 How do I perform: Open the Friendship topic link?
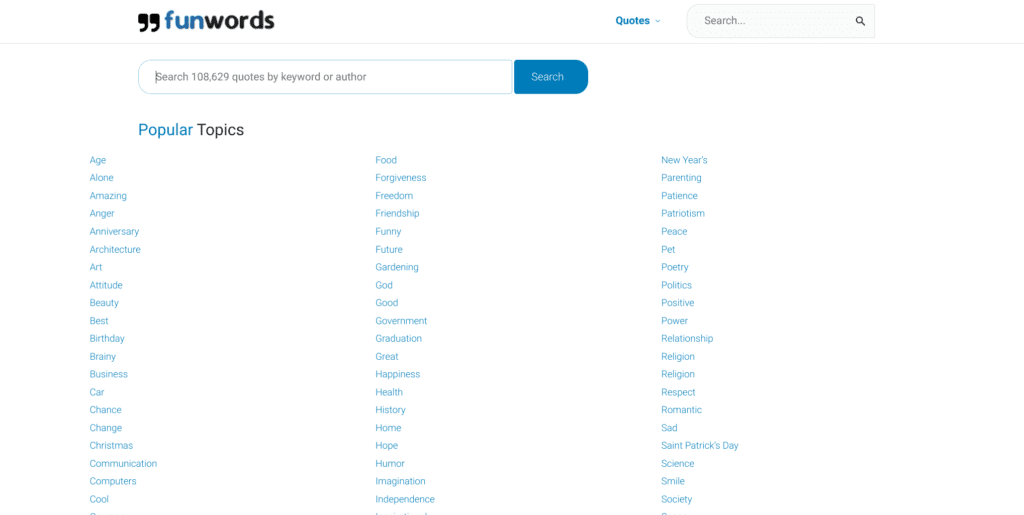(x=397, y=213)
